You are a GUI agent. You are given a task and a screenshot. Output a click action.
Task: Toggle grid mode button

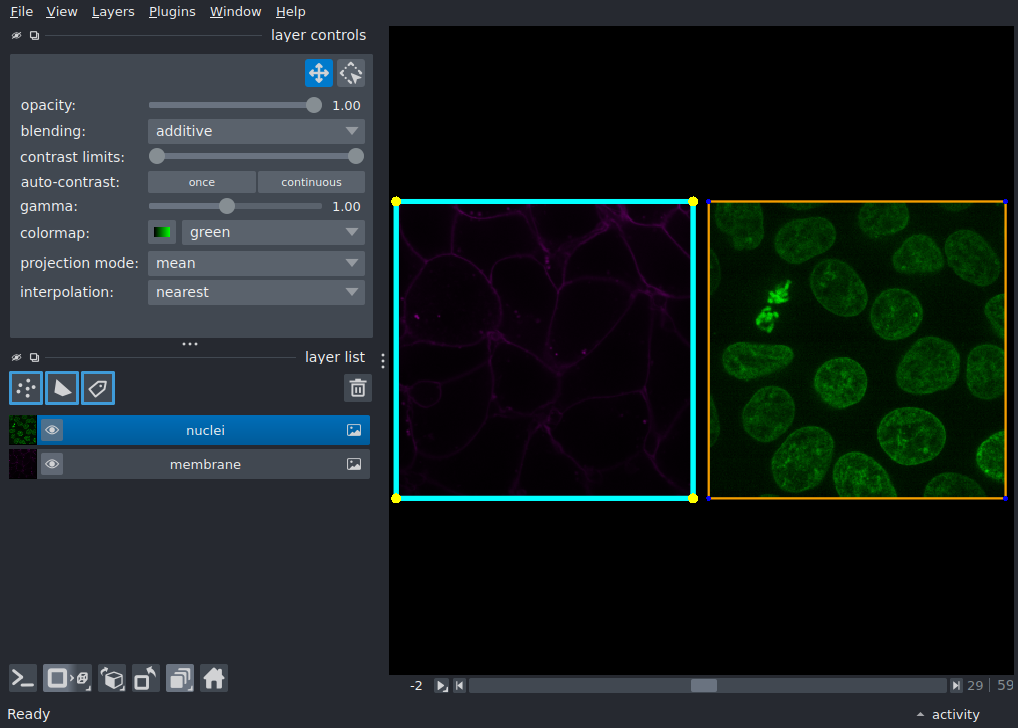point(180,679)
